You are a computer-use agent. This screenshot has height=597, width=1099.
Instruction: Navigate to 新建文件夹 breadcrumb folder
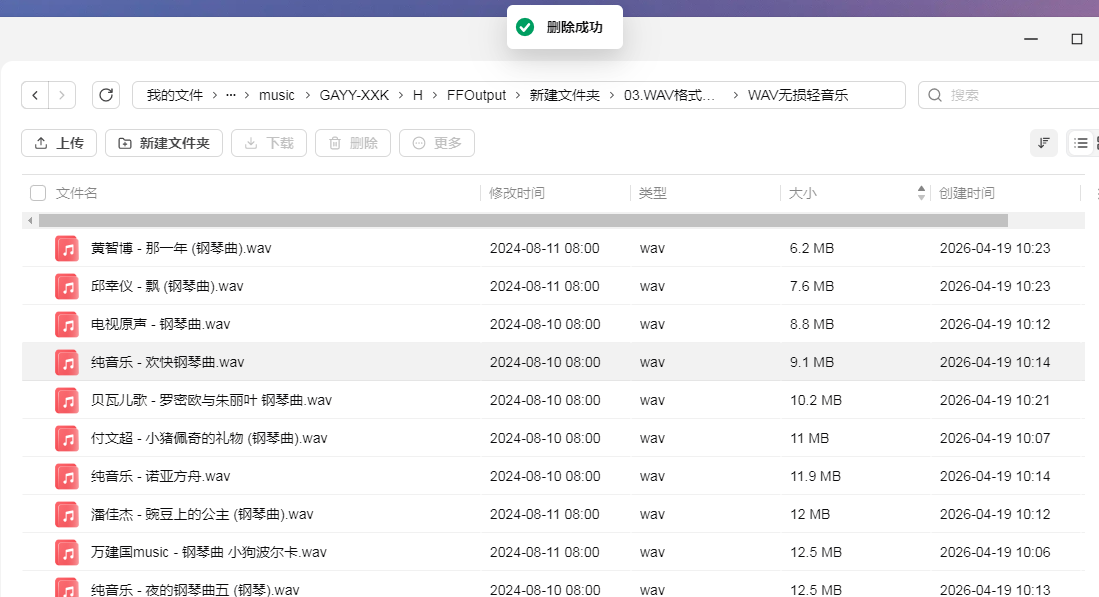tap(565, 95)
